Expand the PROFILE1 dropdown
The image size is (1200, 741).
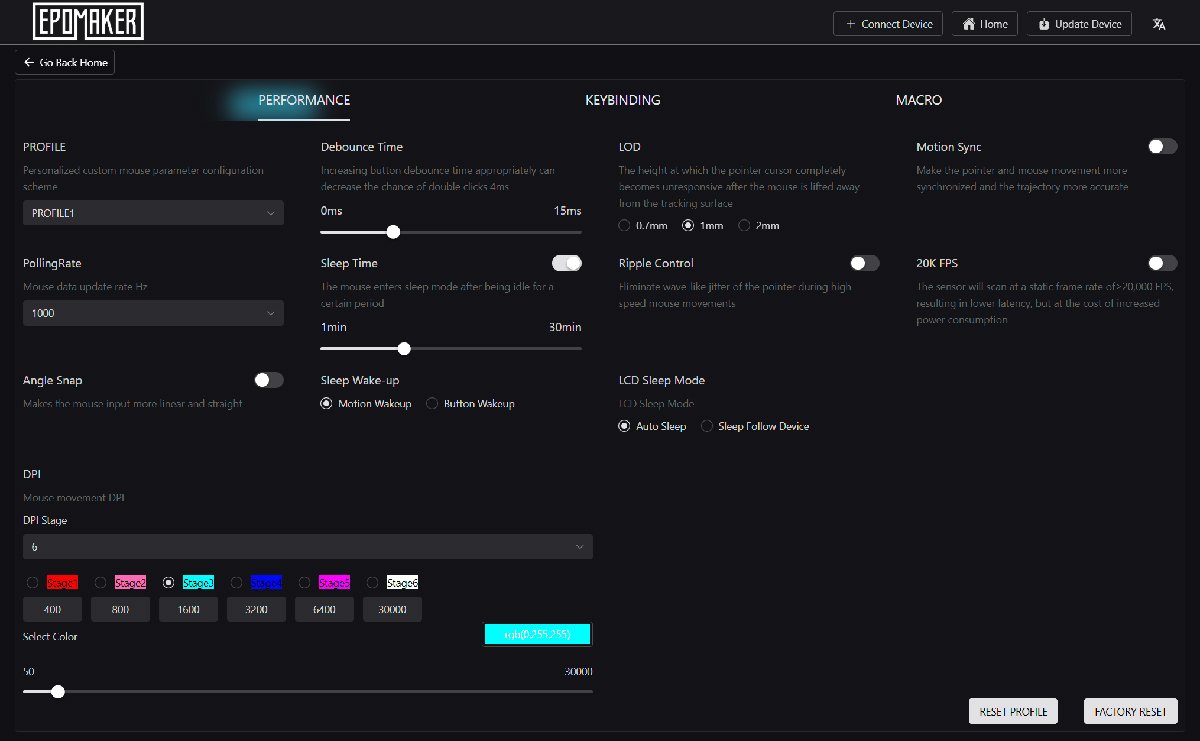[153, 213]
